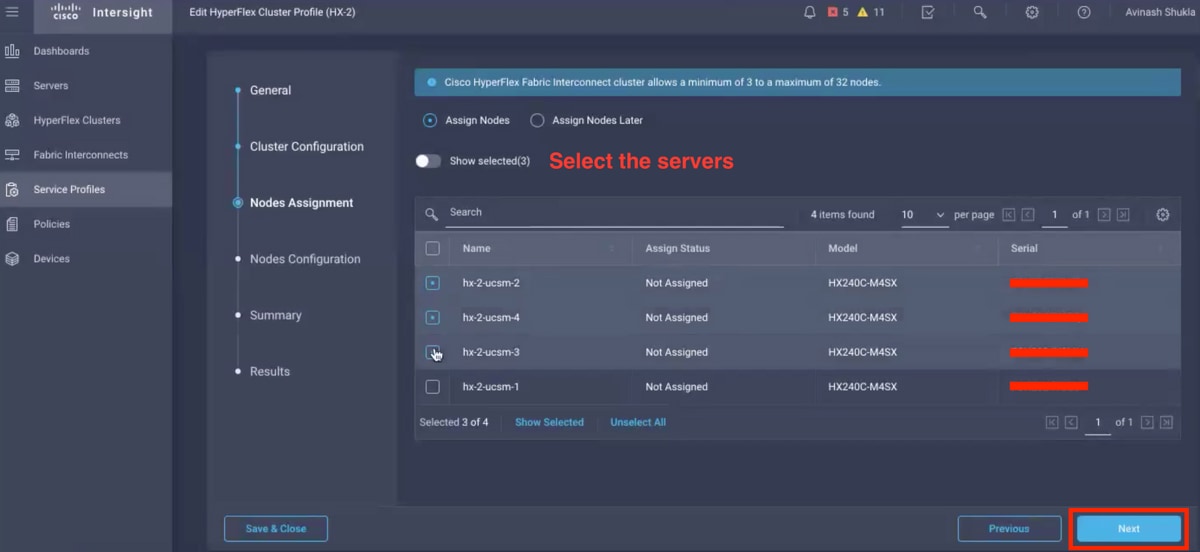Click the hx-2-ucsm-1 name cell
Viewport: 1200px width, 552px height.
pyautogui.click(x=491, y=387)
